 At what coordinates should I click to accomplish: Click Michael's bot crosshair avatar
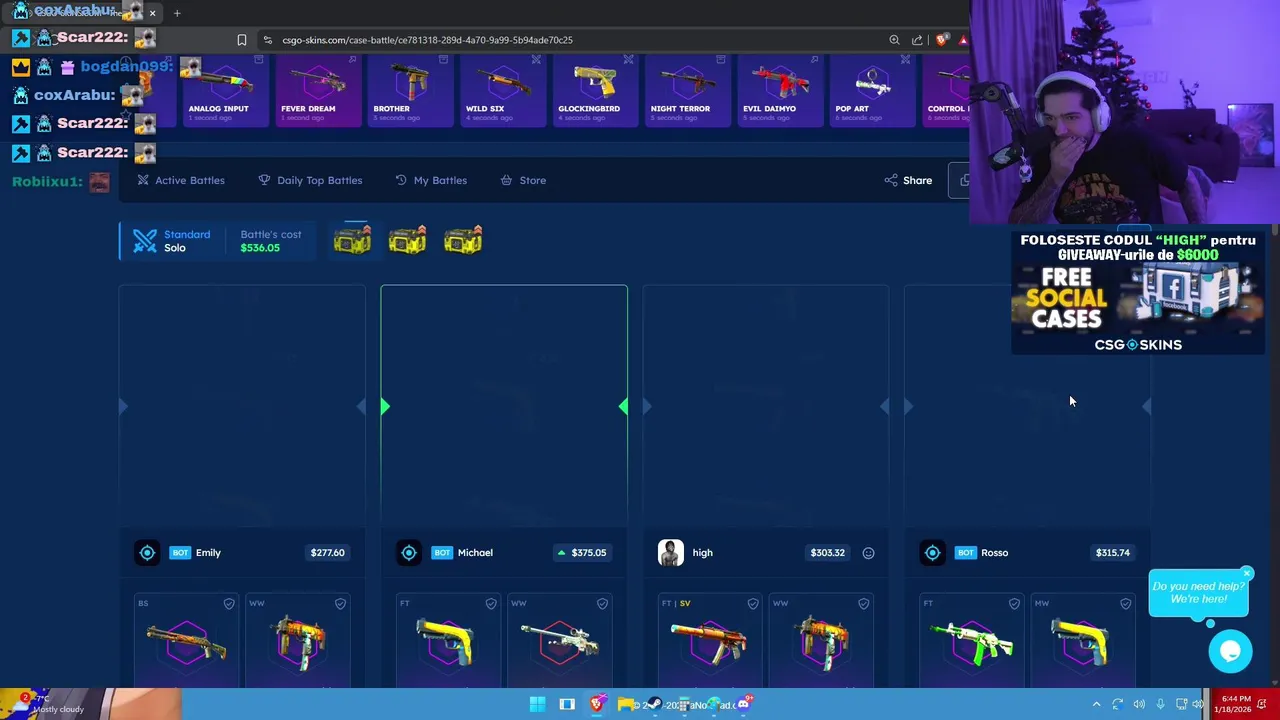(409, 552)
